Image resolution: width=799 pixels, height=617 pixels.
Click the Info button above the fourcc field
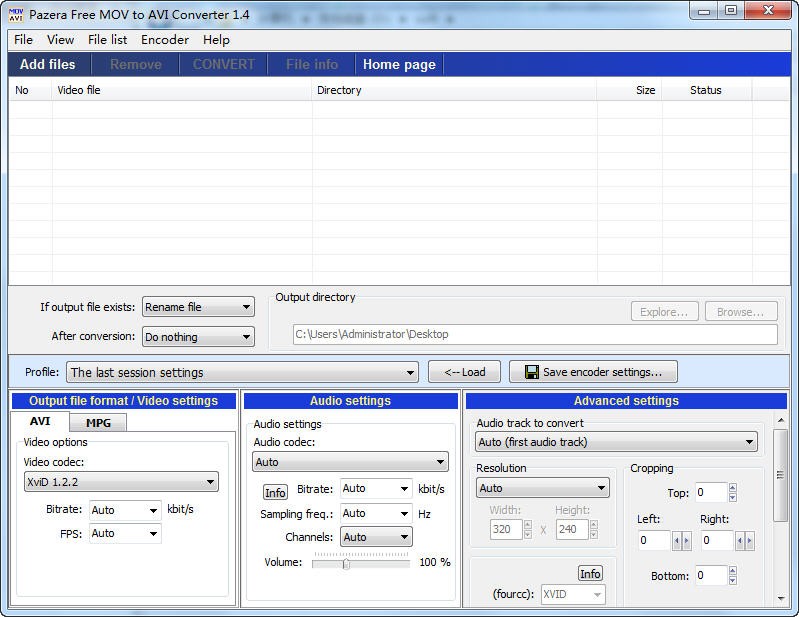[590, 573]
